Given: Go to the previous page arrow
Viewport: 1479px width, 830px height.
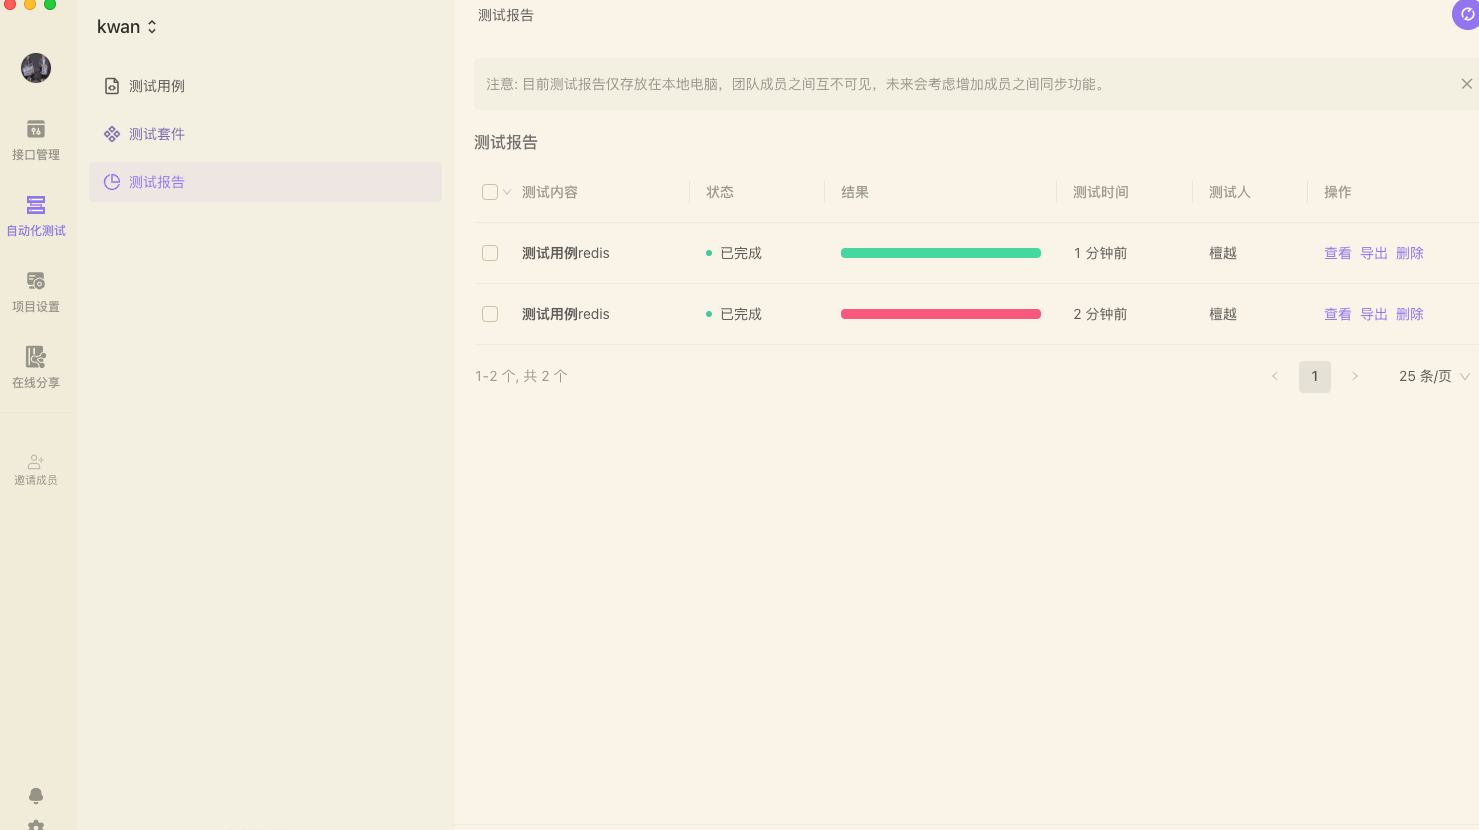Looking at the screenshot, I should coord(1275,376).
